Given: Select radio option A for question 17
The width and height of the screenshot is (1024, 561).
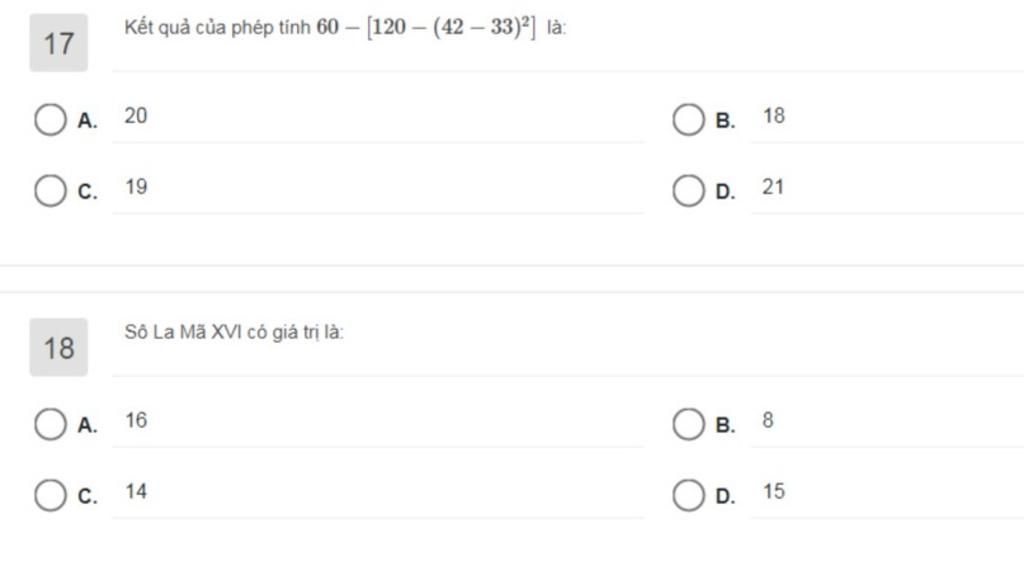Looking at the screenshot, I should pos(49,120).
